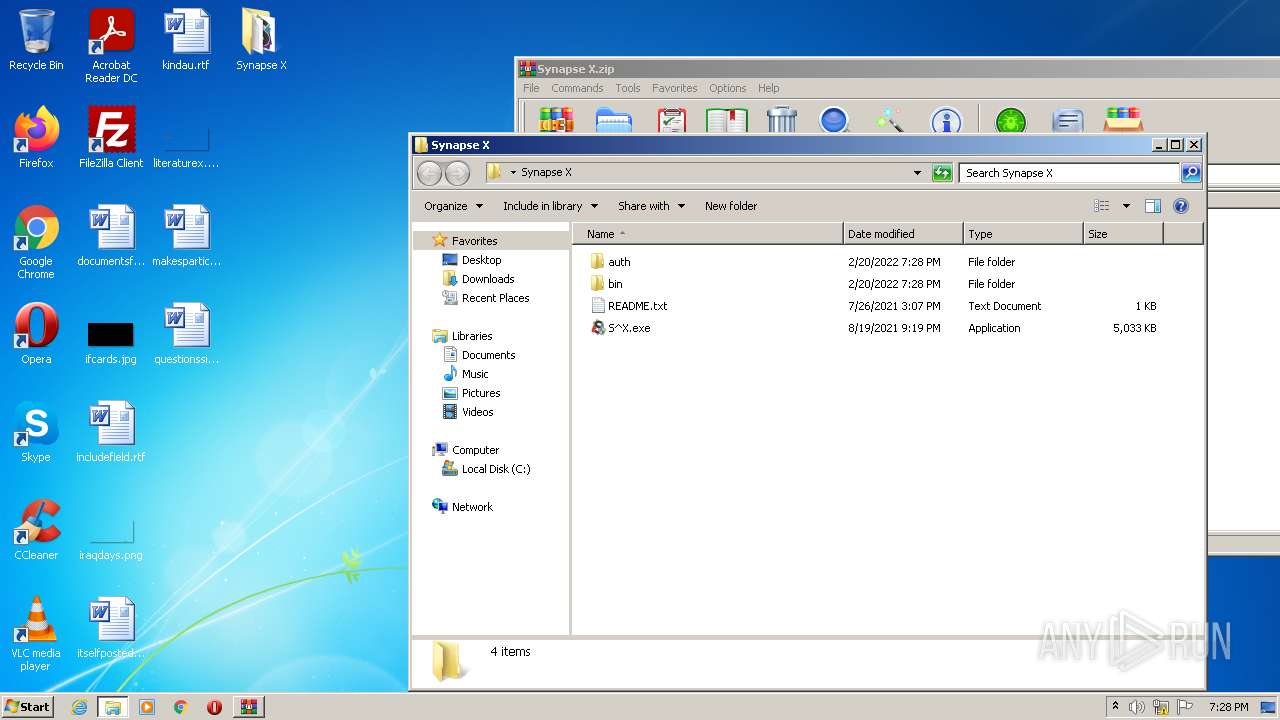
Task: Open kindau.rtf document on desktop
Action: coord(186,40)
